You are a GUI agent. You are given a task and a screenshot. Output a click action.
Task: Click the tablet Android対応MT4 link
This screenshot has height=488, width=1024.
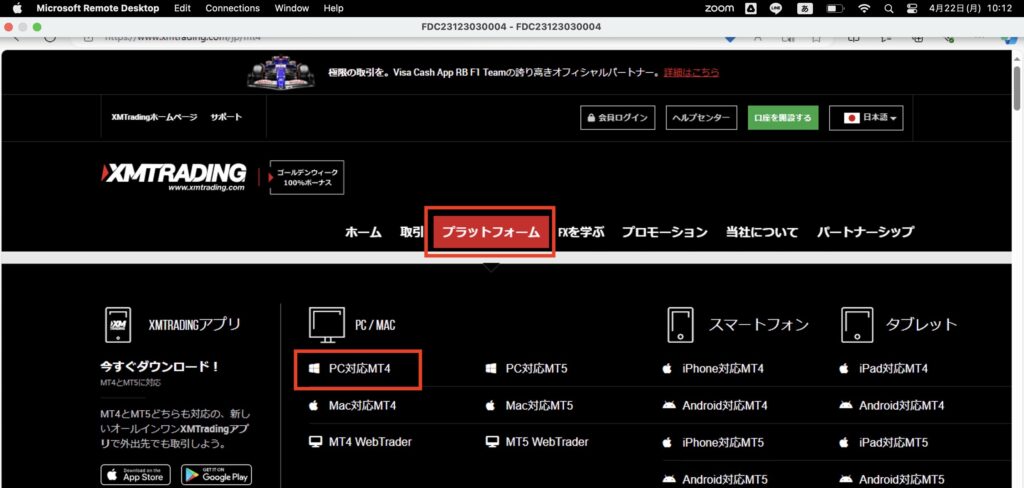(901, 406)
